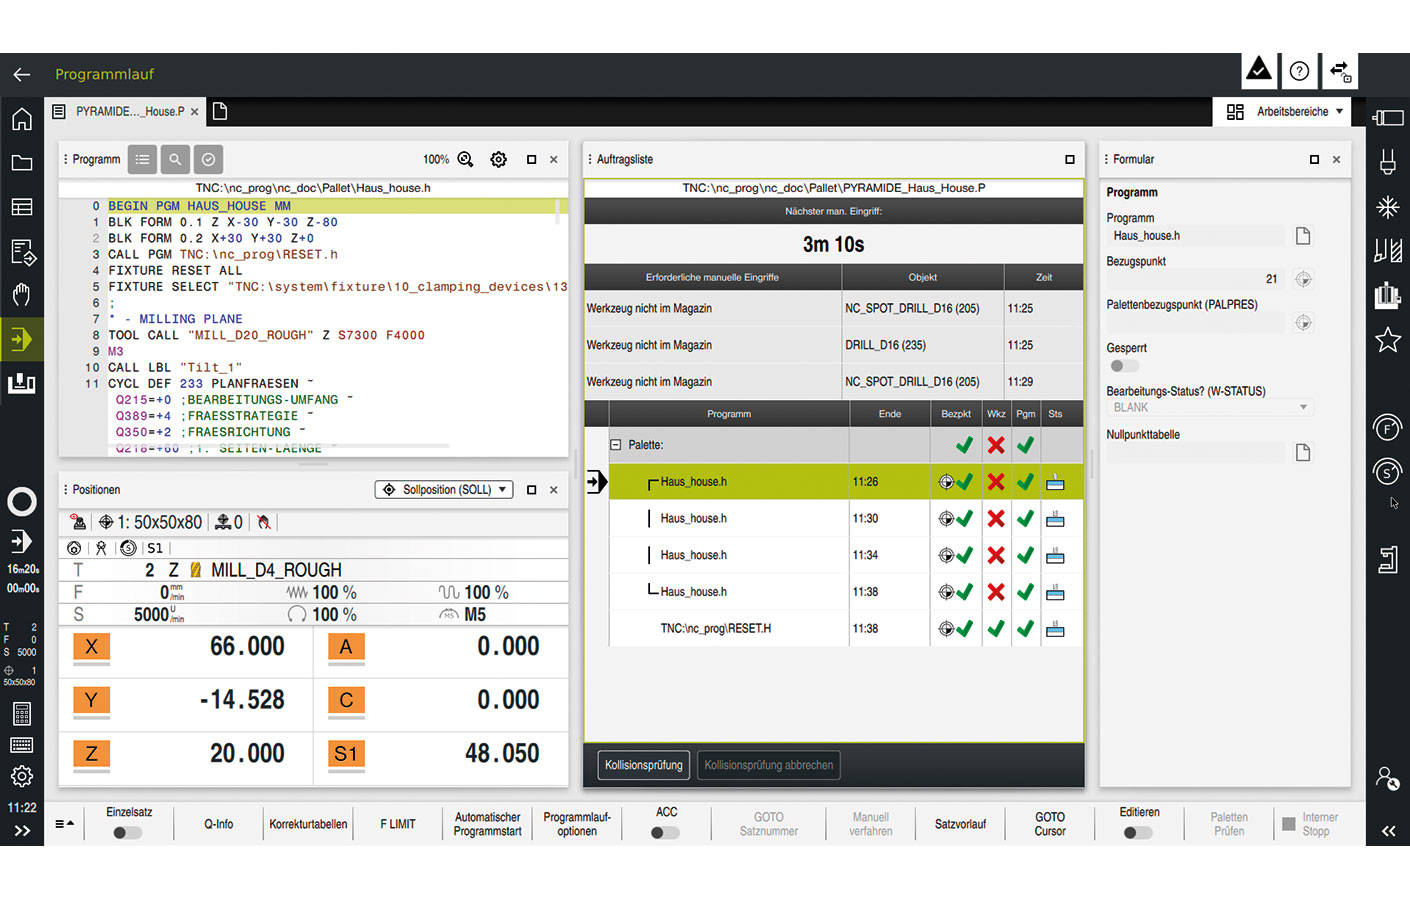Toggle the Editieren switch

[x=1138, y=832]
